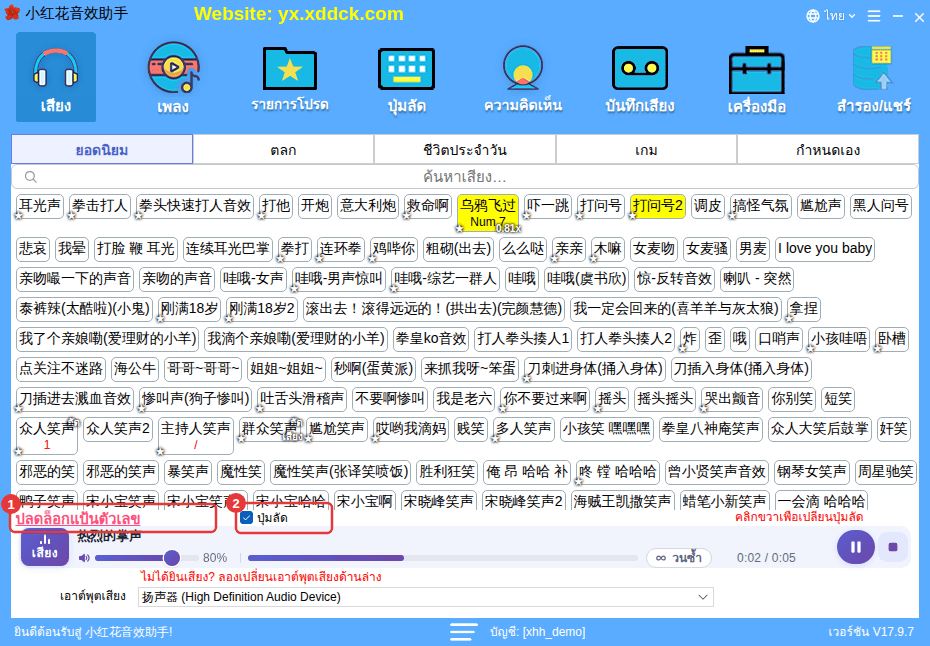Switch to the ตลก tab

click(x=284, y=149)
